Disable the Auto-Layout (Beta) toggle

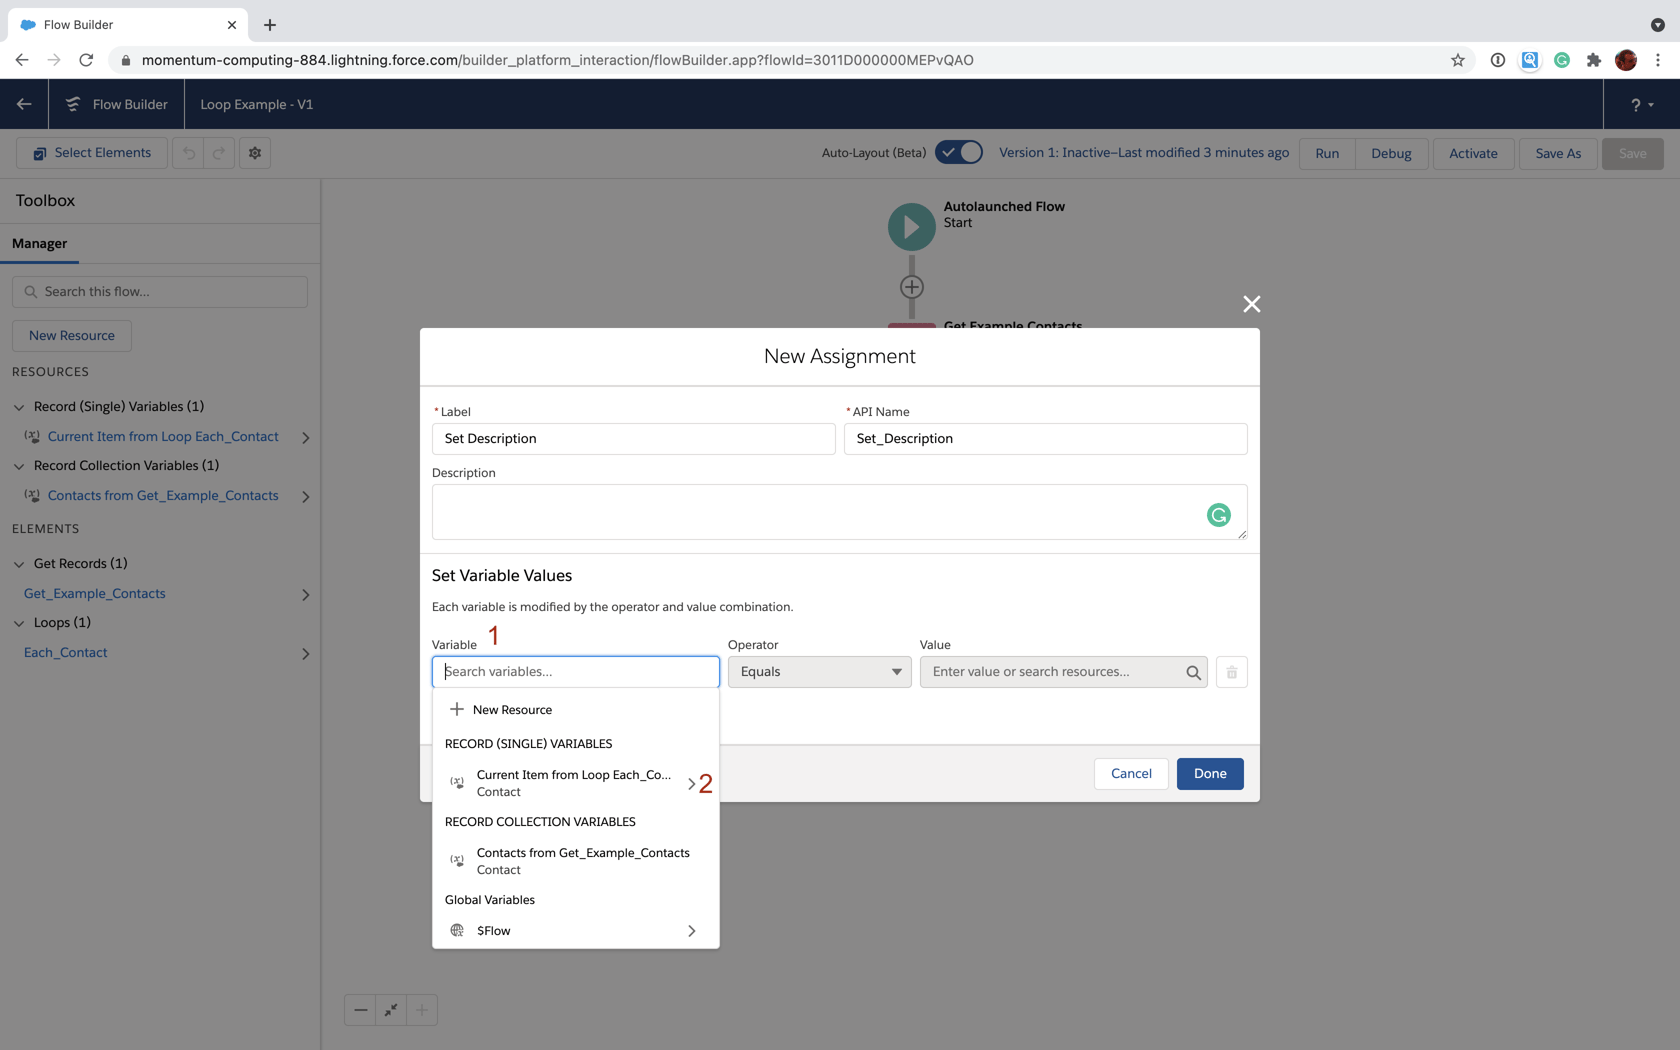[959, 152]
